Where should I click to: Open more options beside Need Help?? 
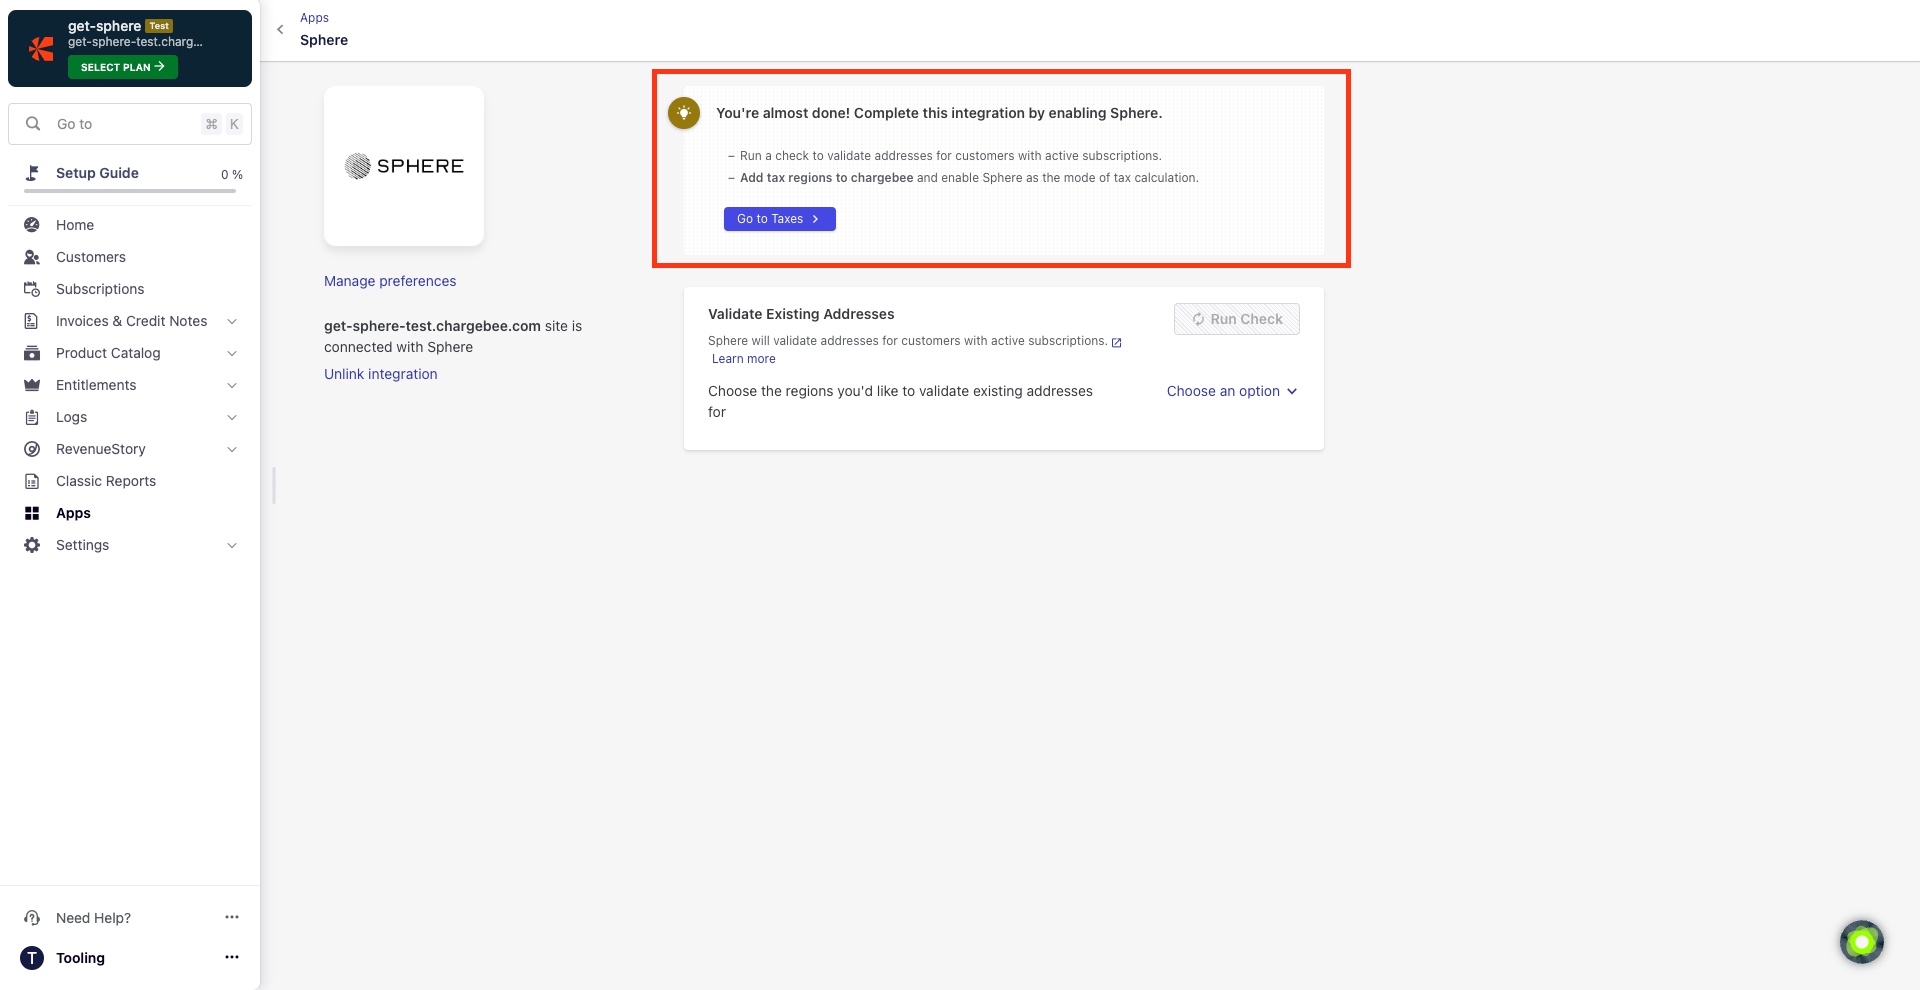click(232, 917)
